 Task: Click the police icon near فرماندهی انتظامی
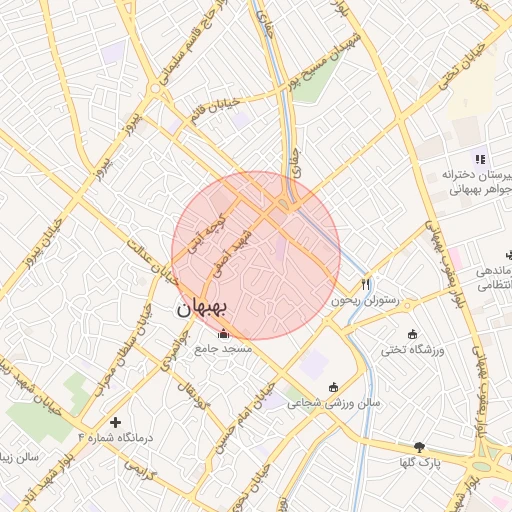(509, 256)
